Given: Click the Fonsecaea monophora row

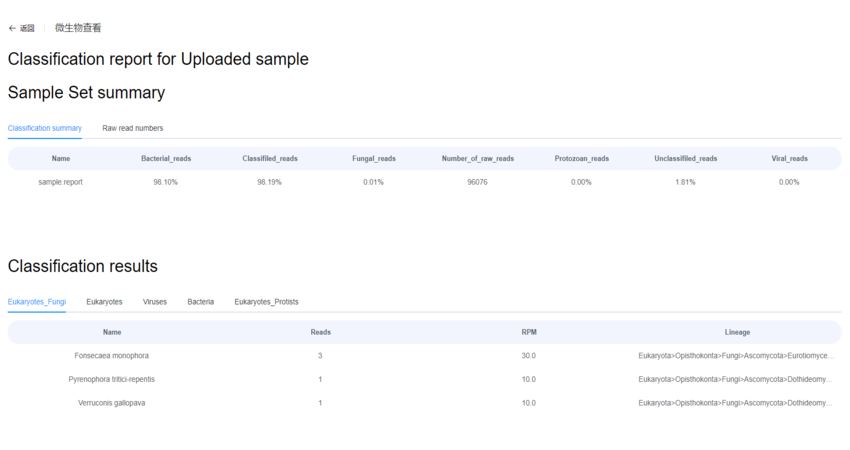Looking at the screenshot, I should pos(111,355).
